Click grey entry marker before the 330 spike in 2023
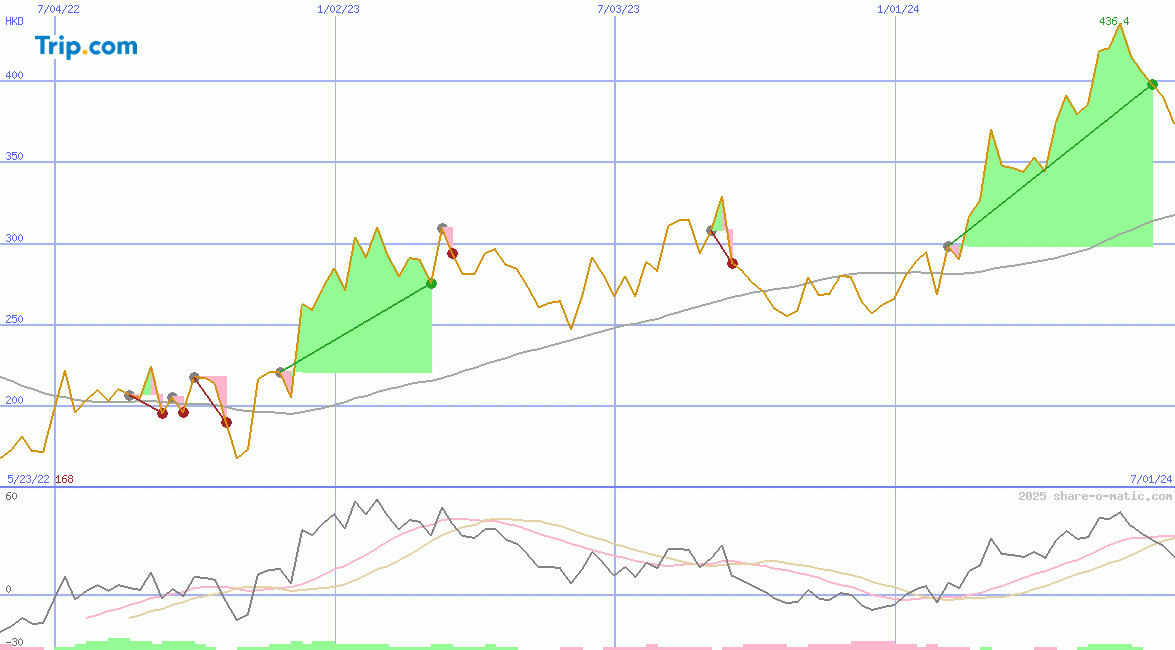Viewport: 1175px width, 650px height. pyautogui.click(x=711, y=230)
